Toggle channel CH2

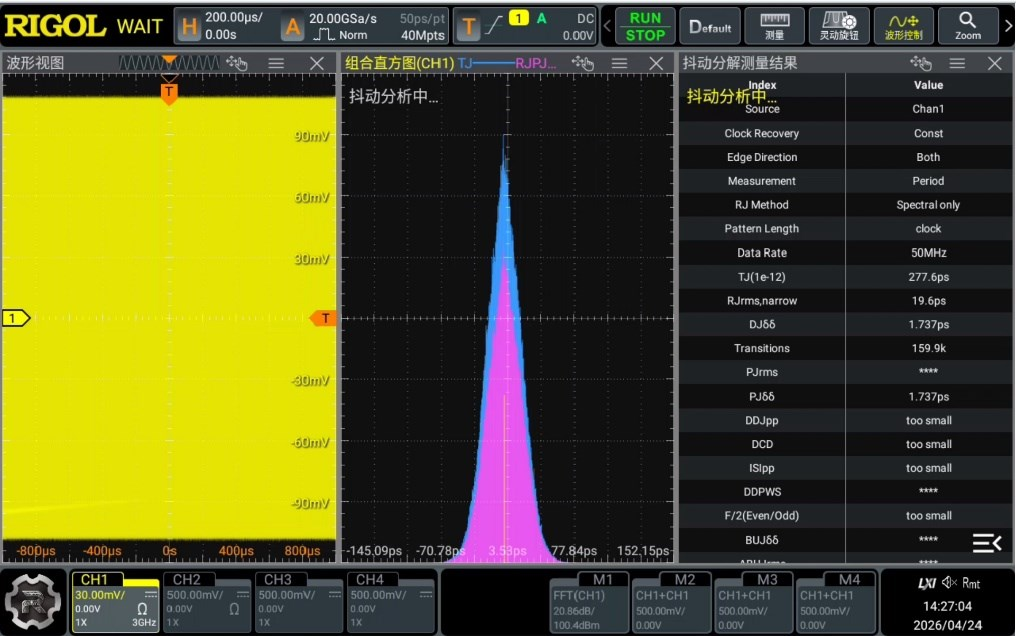207,602
